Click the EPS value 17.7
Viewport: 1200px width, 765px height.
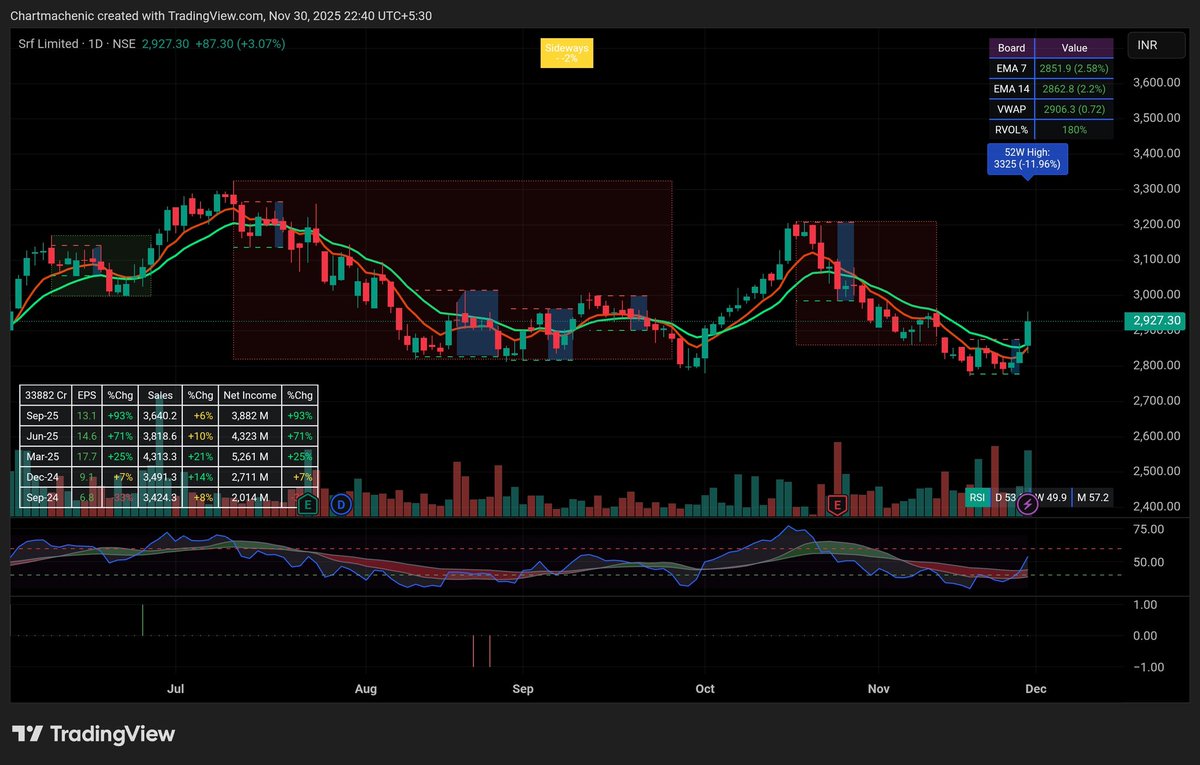[x=86, y=457]
